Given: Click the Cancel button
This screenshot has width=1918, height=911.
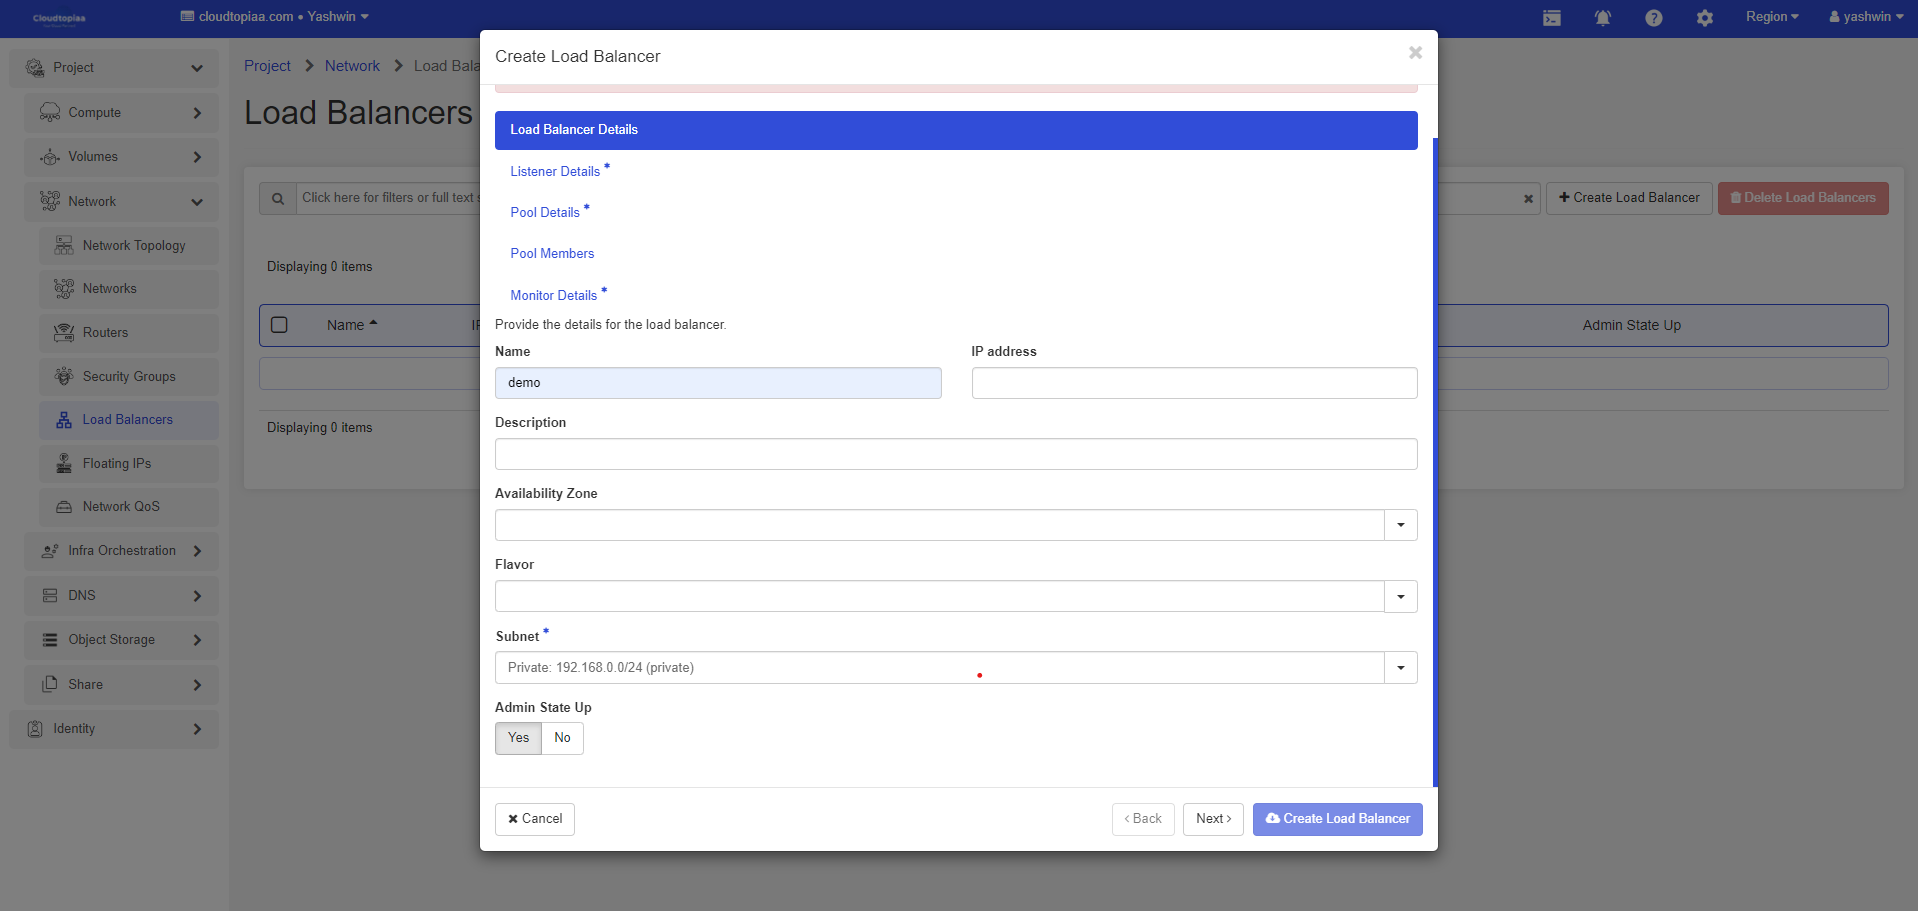Looking at the screenshot, I should point(535,819).
